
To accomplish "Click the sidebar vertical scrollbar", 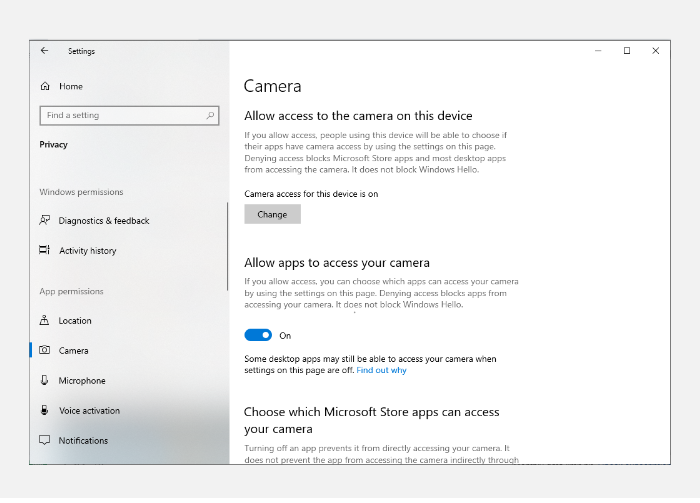I will tap(227, 246).
